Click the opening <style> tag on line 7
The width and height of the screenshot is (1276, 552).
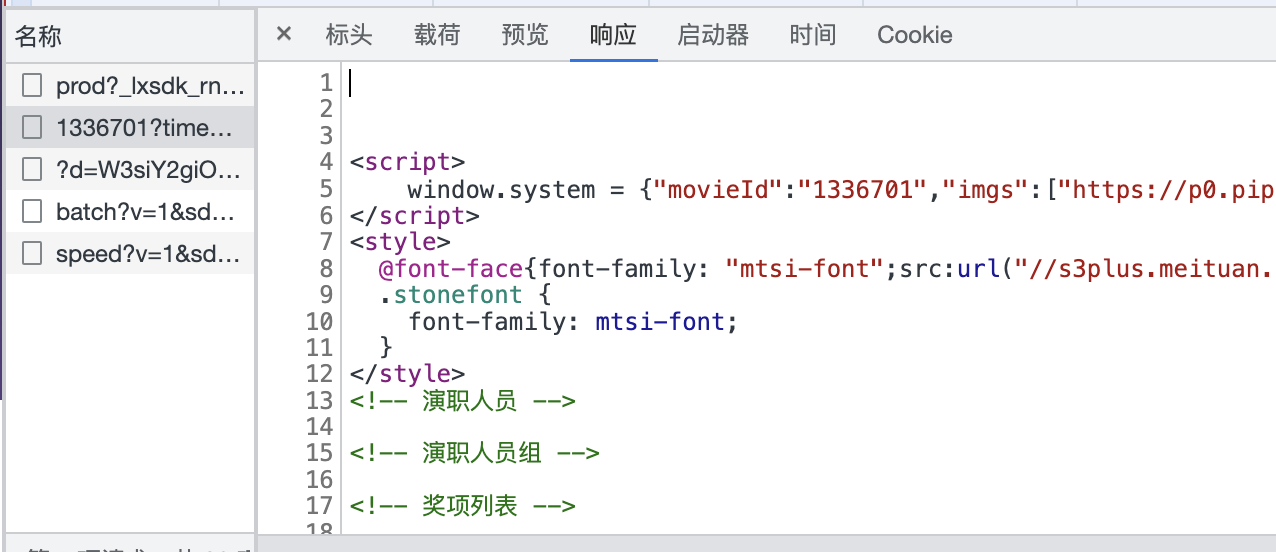pos(400,242)
